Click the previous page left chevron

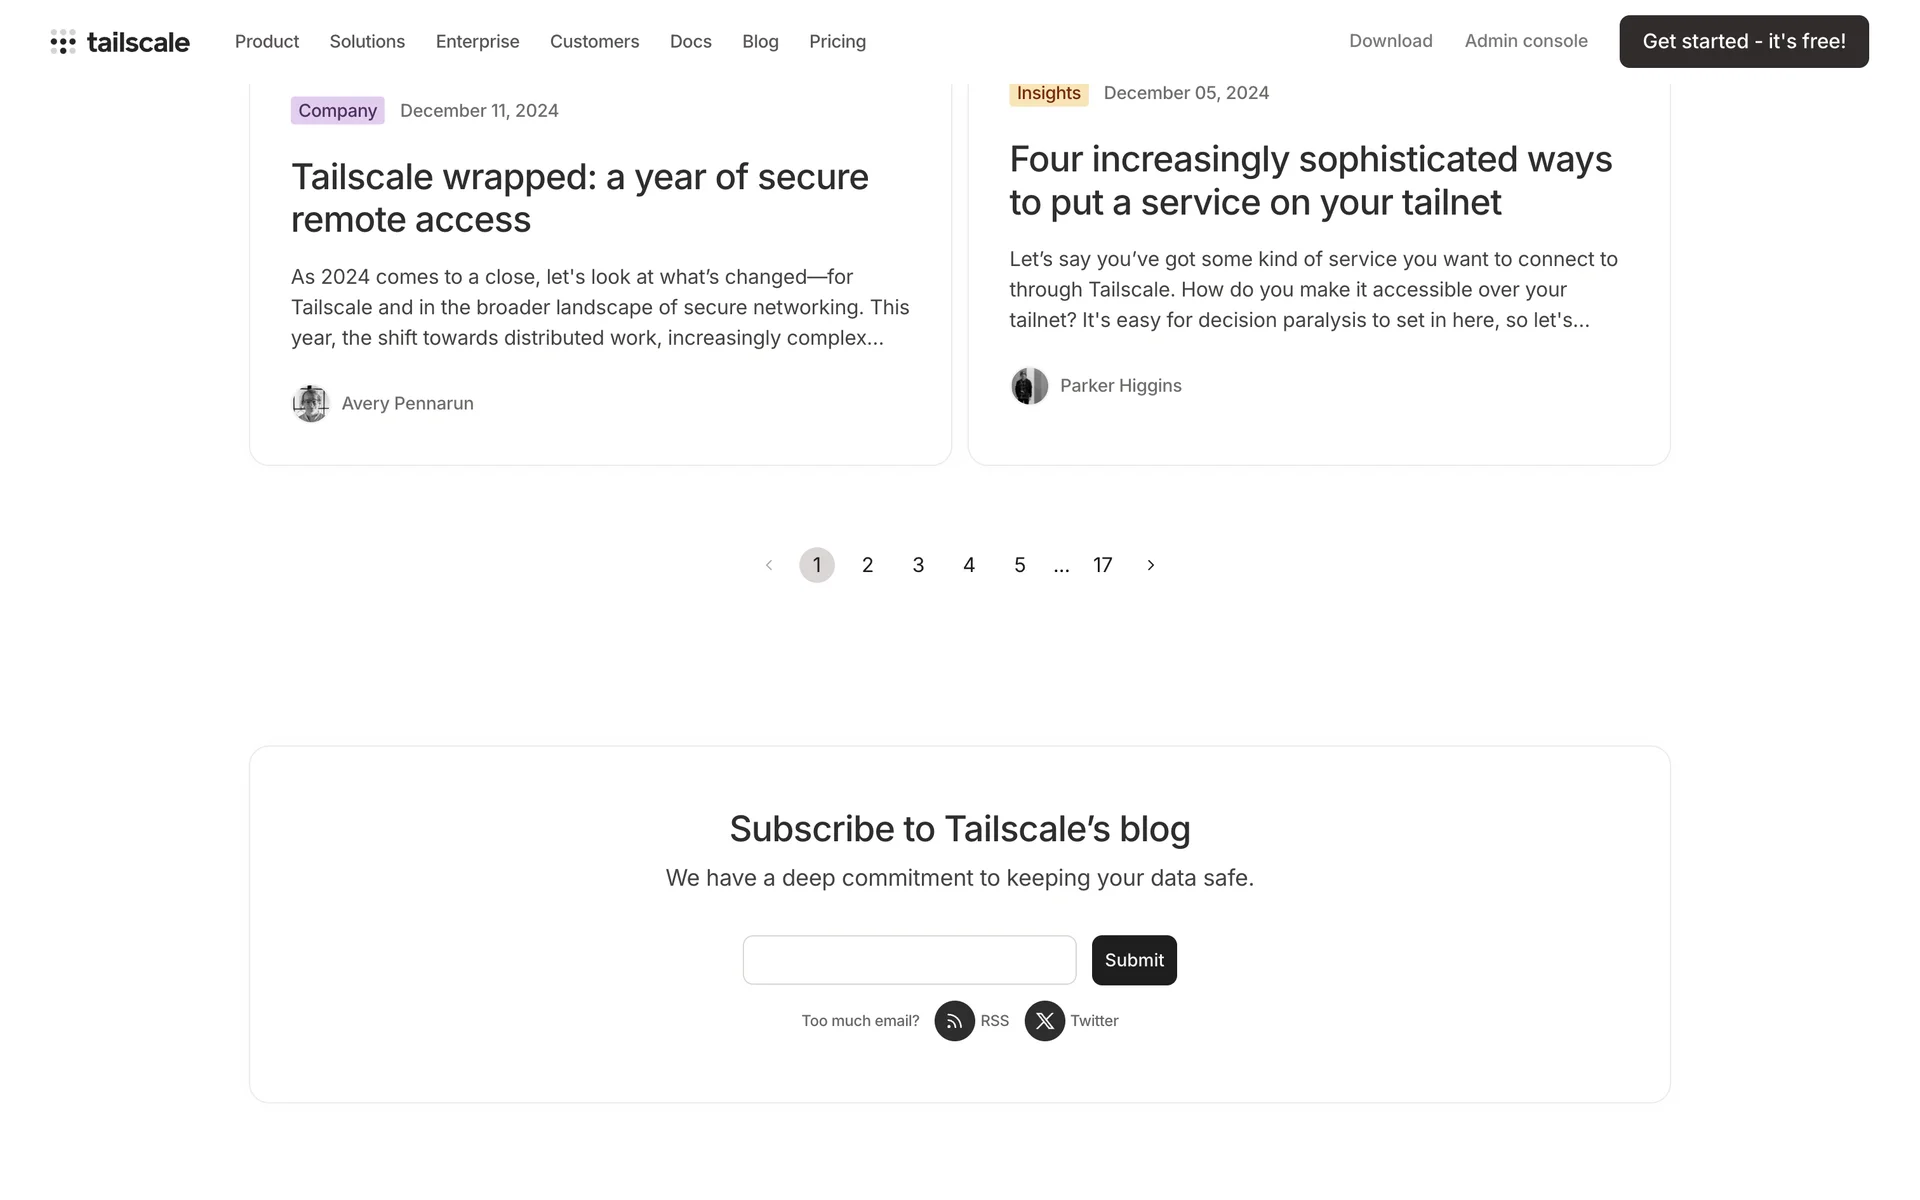pyautogui.click(x=769, y=566)
